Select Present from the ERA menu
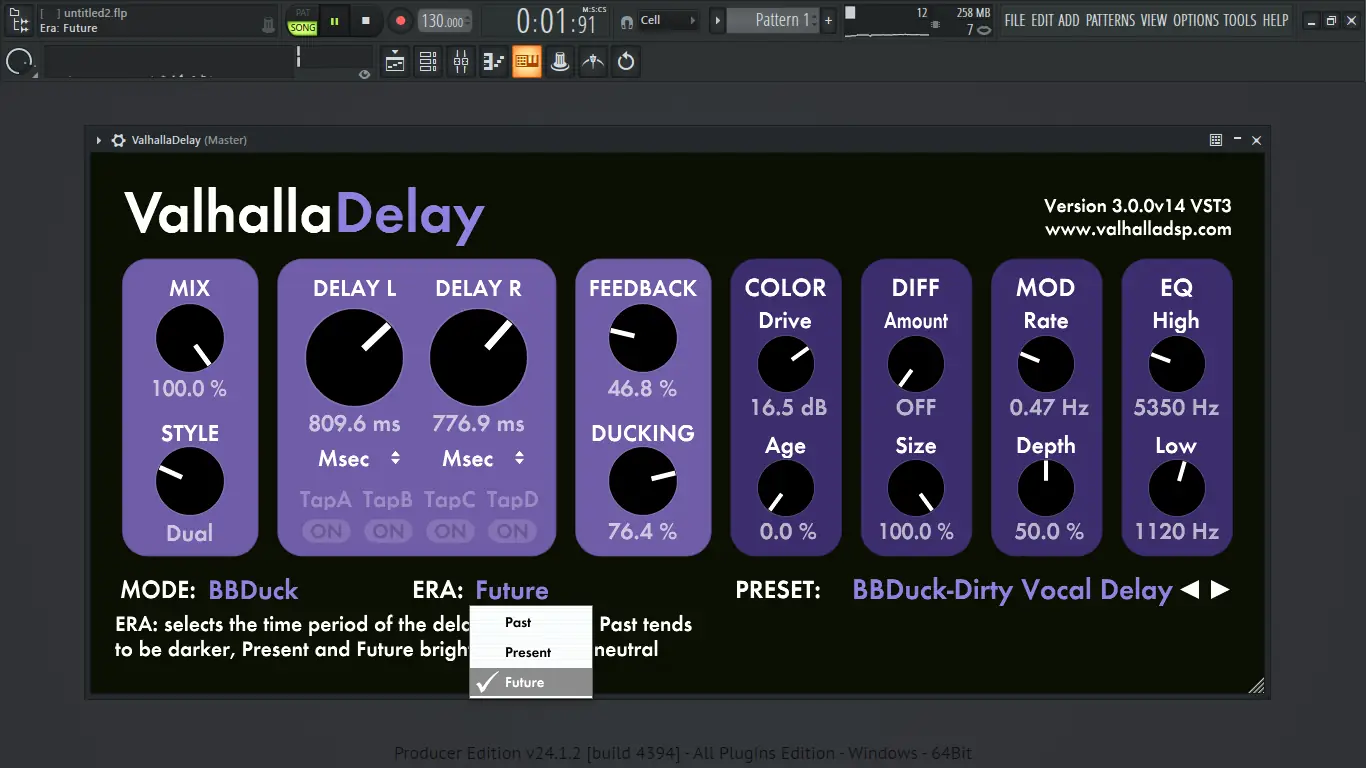Viewport: 1366px width, 768px height. [531, 652]
